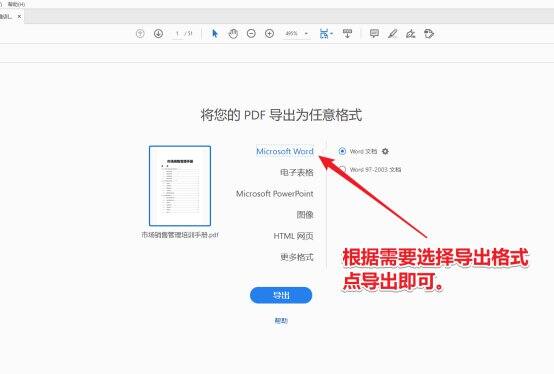Expand the zoom percentage dropdown
This screenshot has height=374, width=554.
coord(306,34)
